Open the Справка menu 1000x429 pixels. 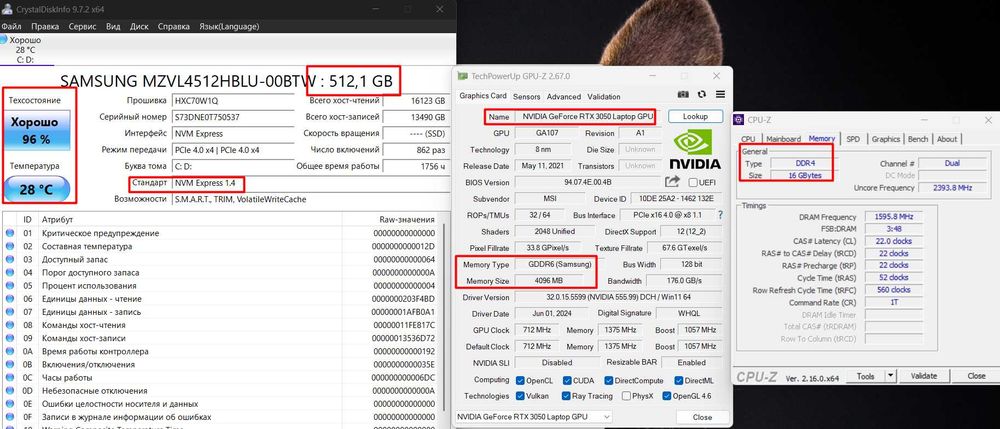point(173,27)
